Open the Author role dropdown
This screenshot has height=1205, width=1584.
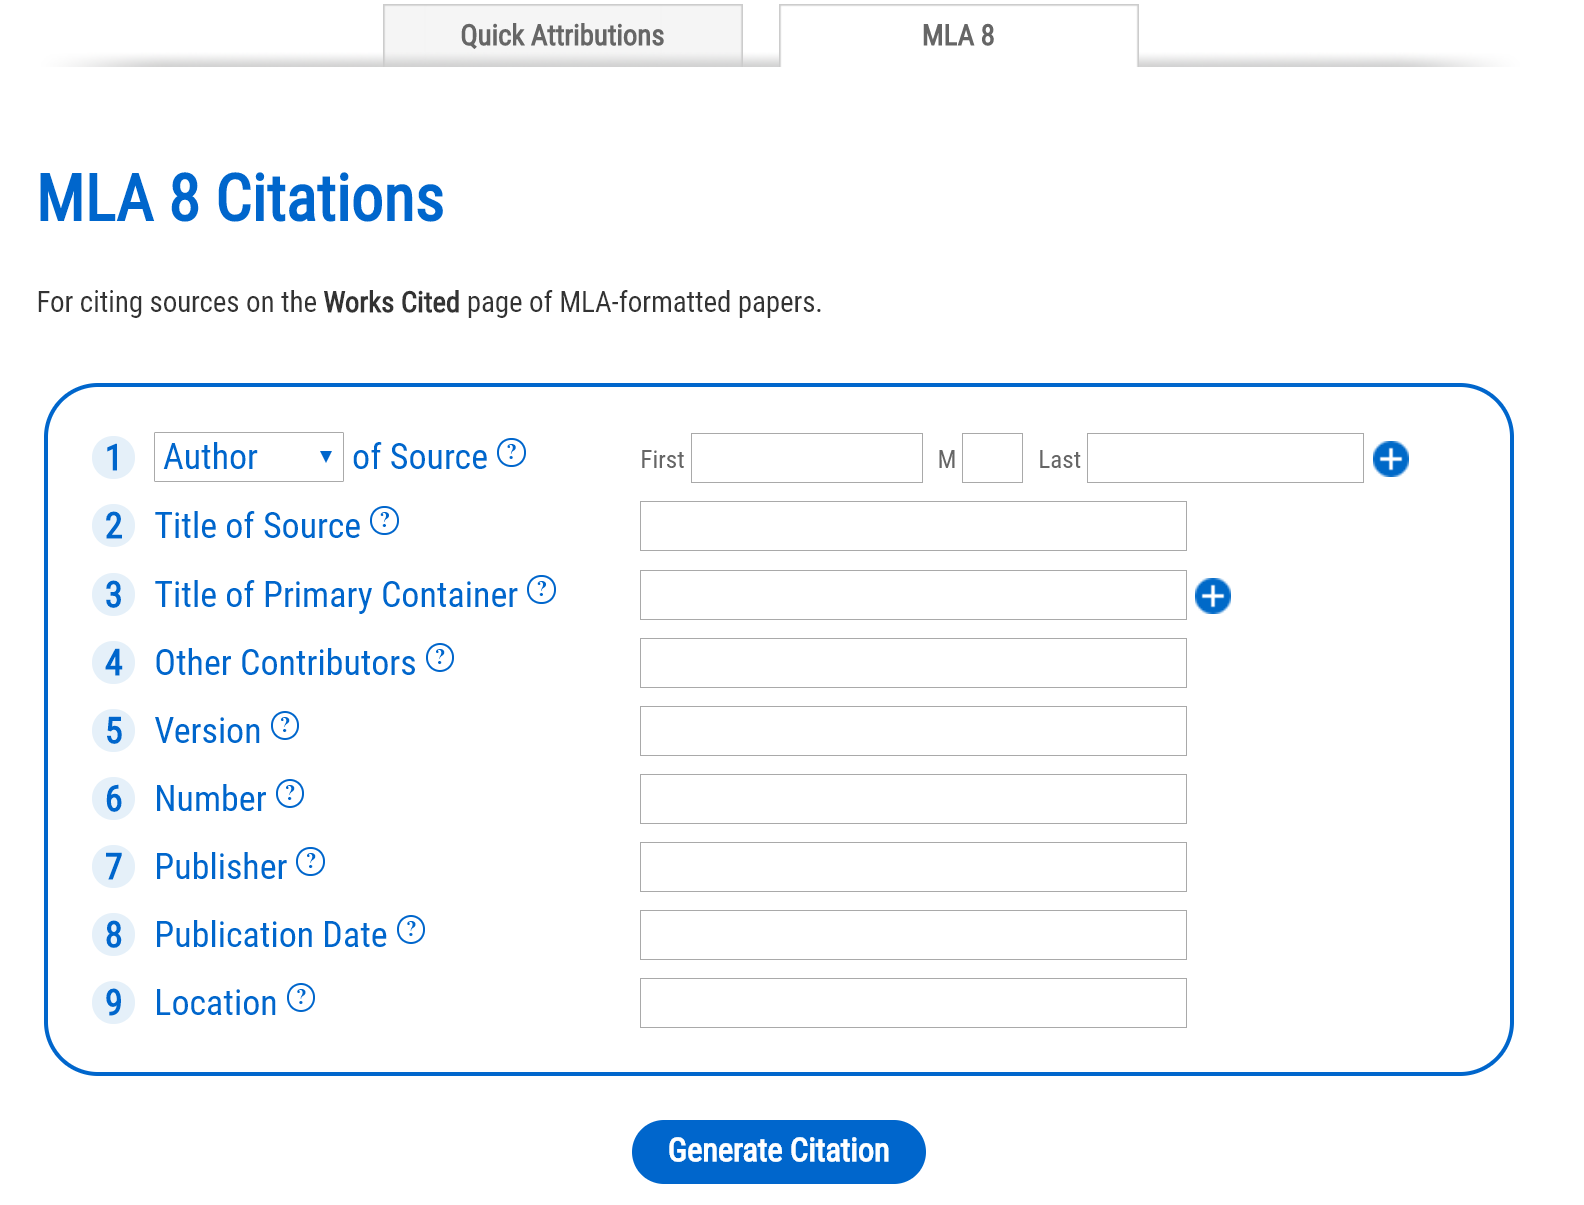pos(248,457)
